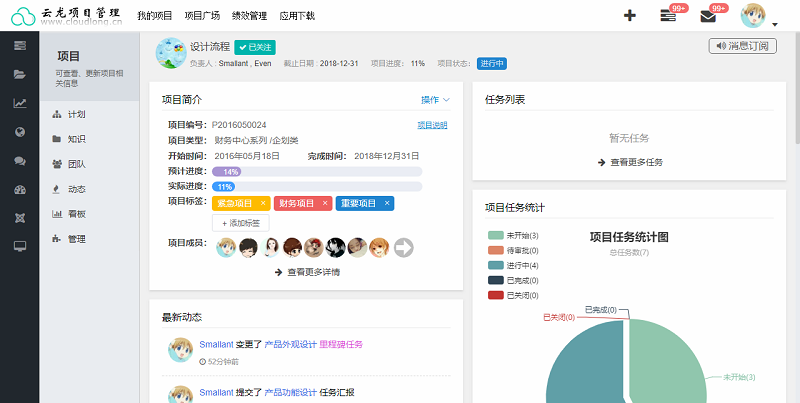
Task: Click the 预计进度 14% progress bar
Action: 317,171
